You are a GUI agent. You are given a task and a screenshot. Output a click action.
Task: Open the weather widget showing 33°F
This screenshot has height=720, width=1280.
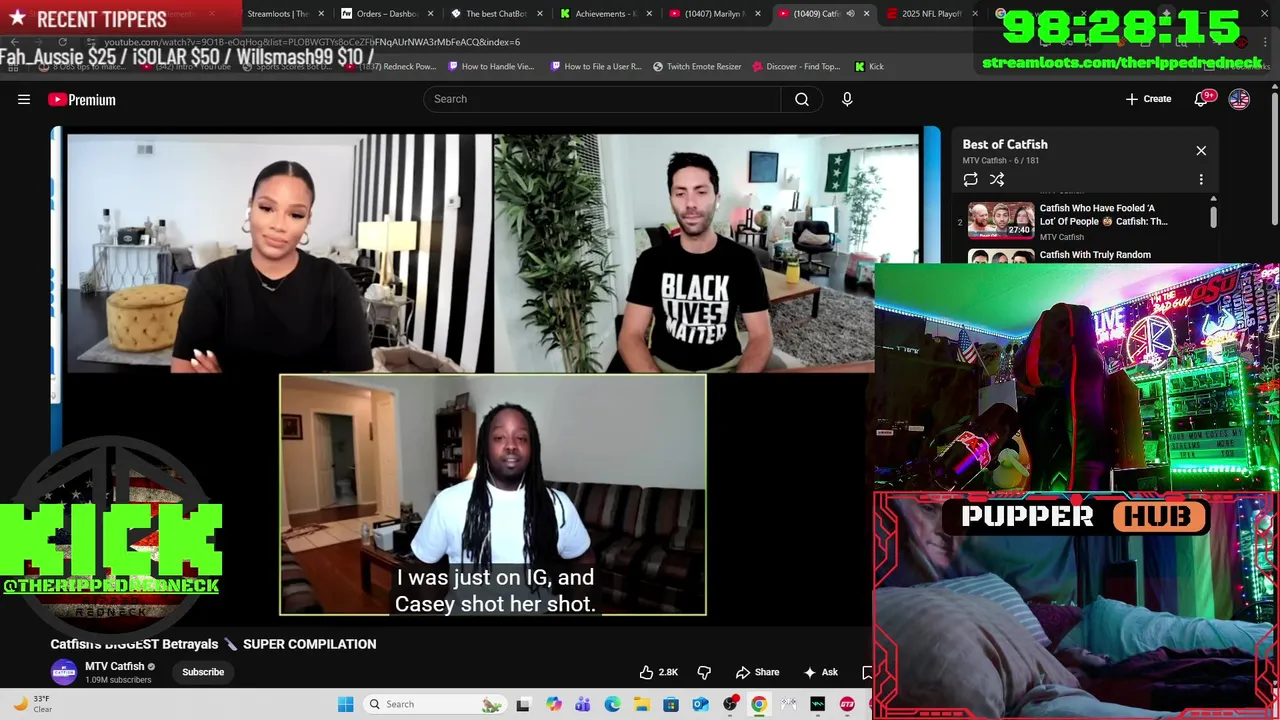point(32,704)
